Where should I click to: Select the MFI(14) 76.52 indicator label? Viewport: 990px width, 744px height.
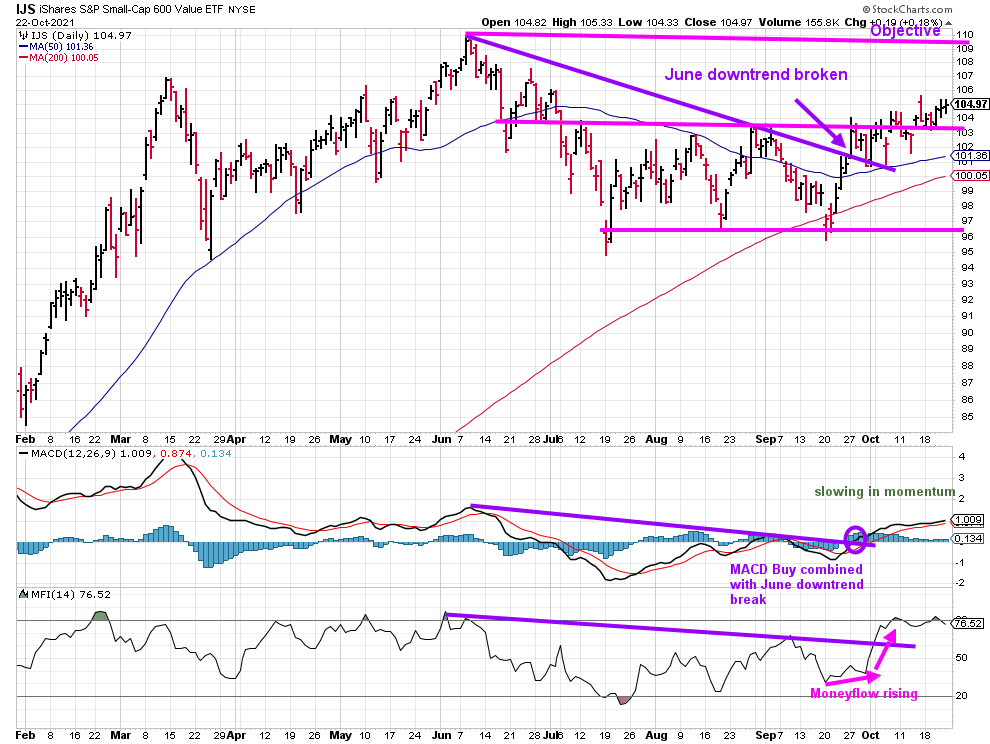(x=70, y=594)
